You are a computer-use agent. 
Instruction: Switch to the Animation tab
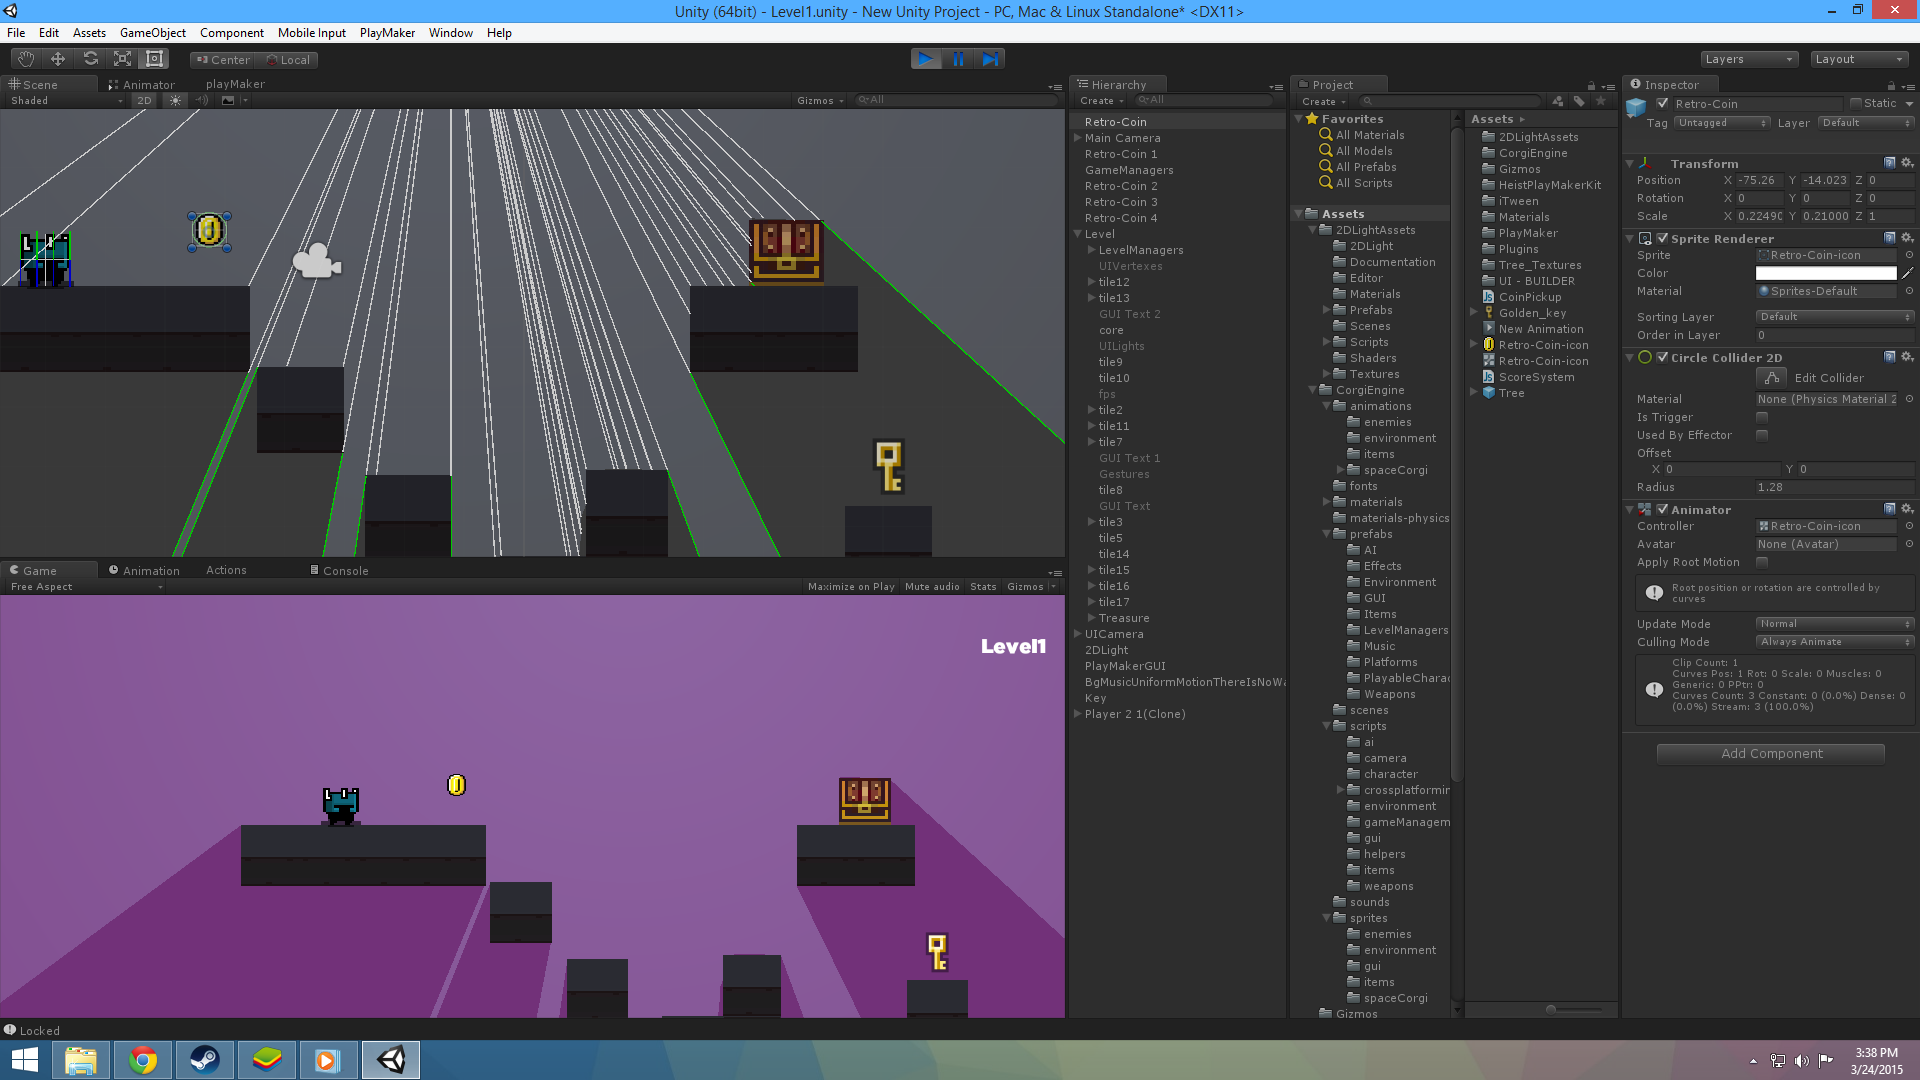coord(144,570)
